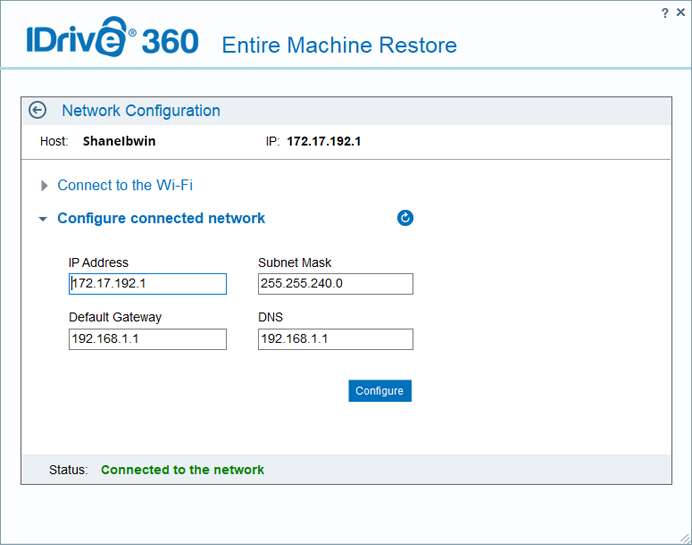The image size is (692, 545).
Task: Click the IP value 172.17.192.1 in header
Action: coord(324,141)
